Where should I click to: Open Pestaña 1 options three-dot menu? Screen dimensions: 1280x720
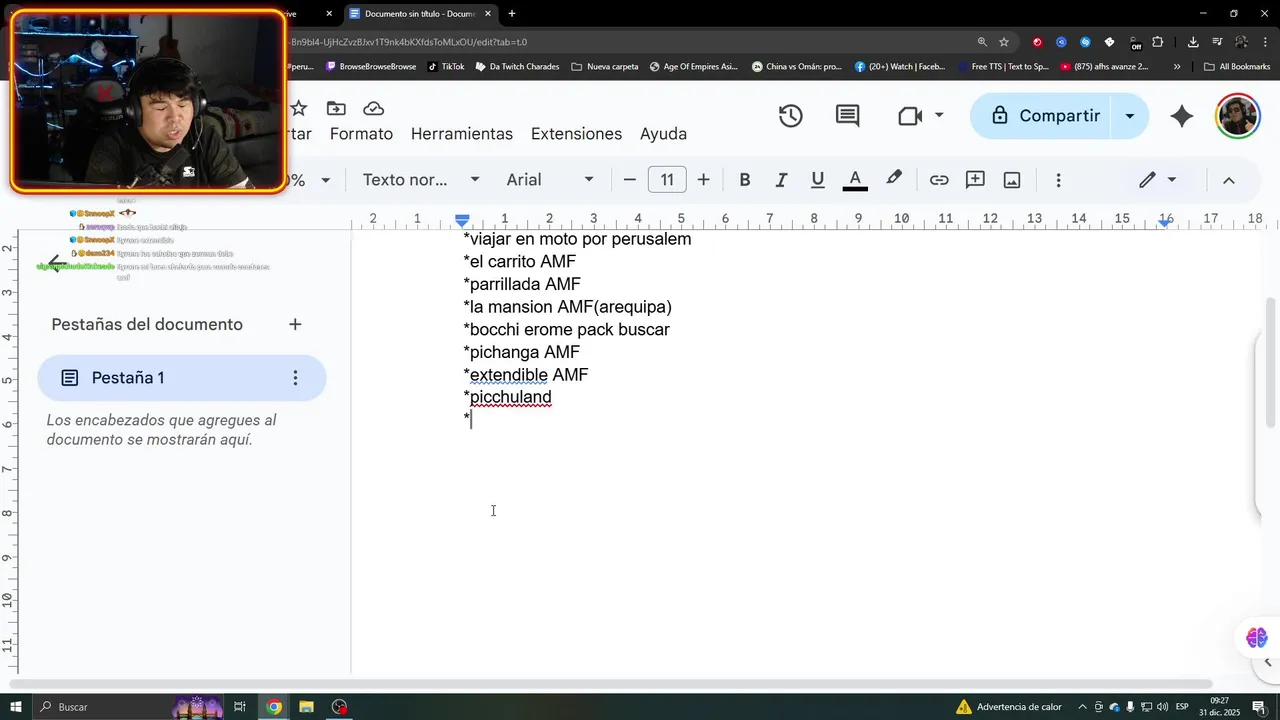[x=295, y=378]
